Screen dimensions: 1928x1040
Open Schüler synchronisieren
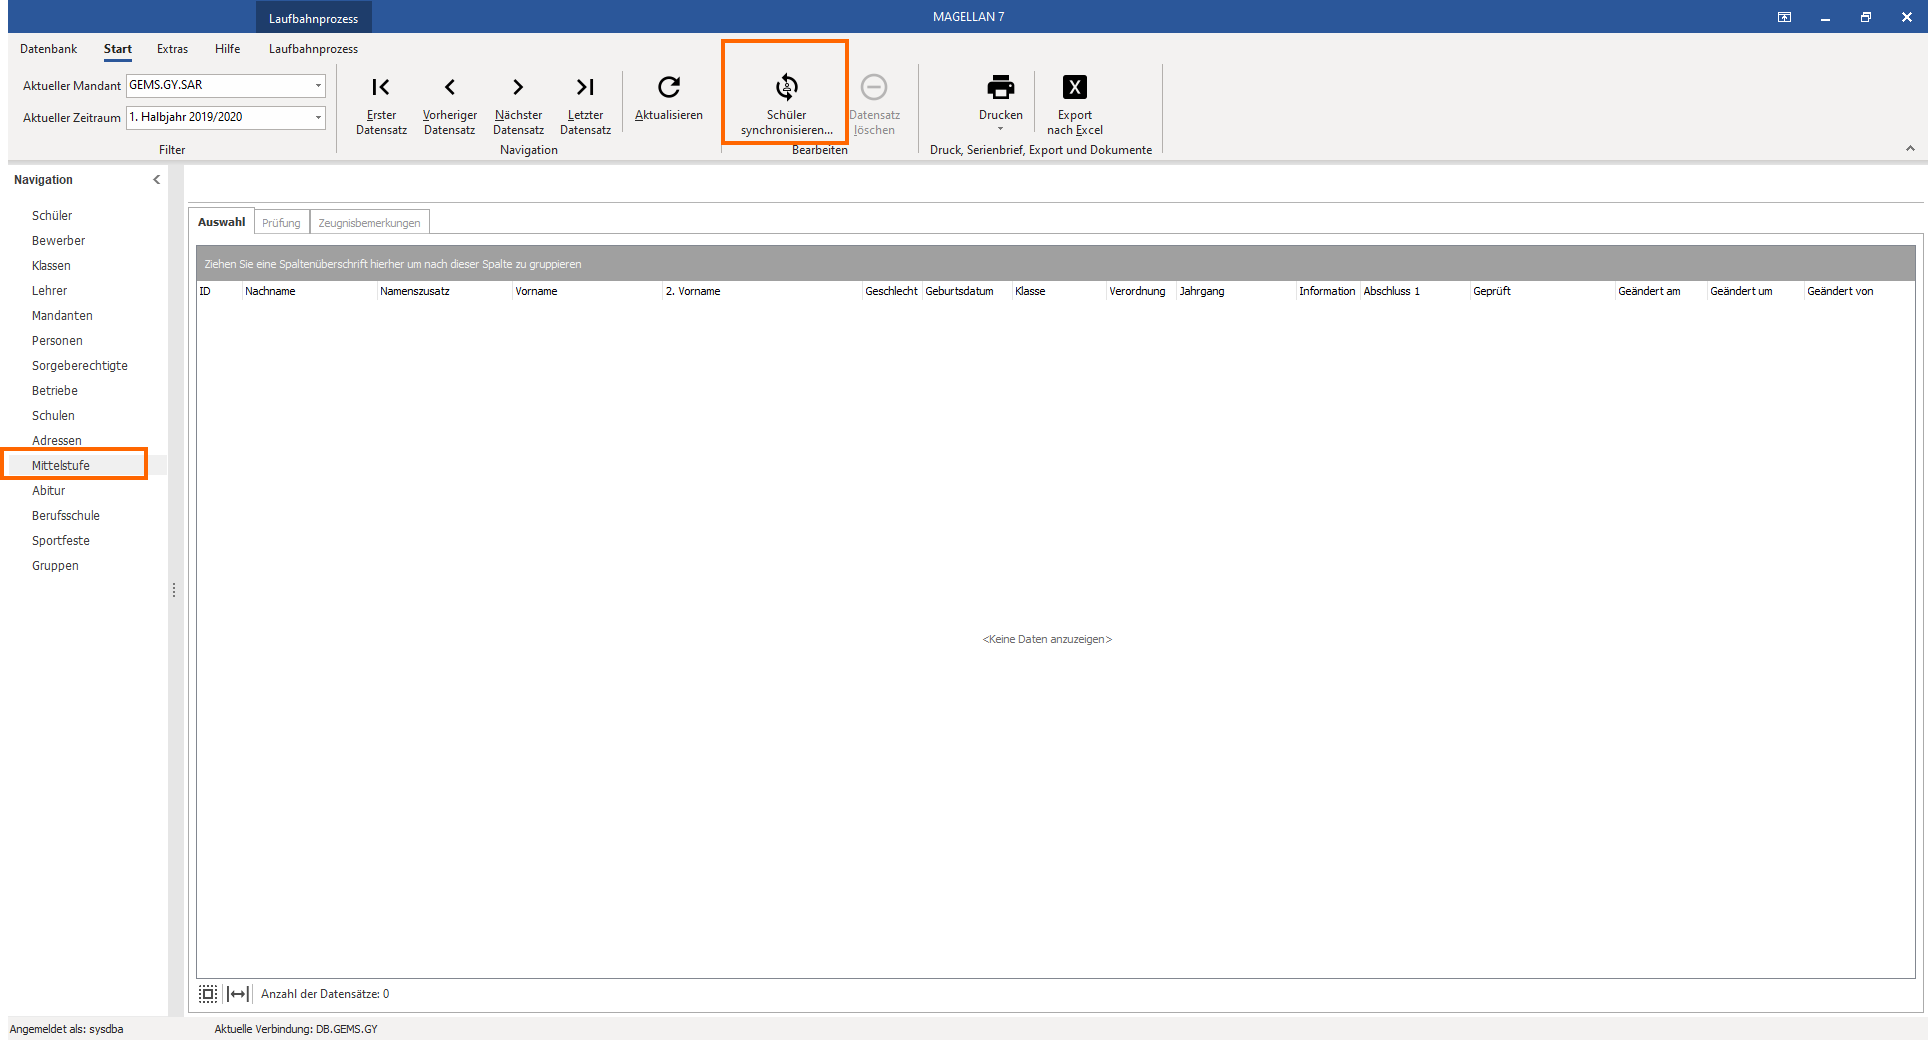pos(786,104)
